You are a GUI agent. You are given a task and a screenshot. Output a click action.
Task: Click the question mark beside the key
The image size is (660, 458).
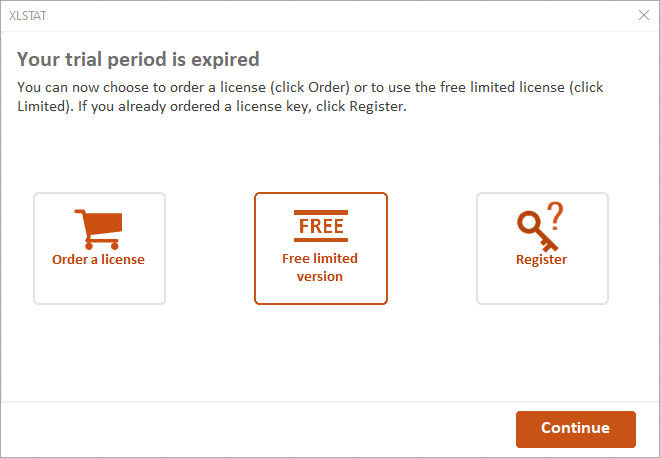click(555, 214)
